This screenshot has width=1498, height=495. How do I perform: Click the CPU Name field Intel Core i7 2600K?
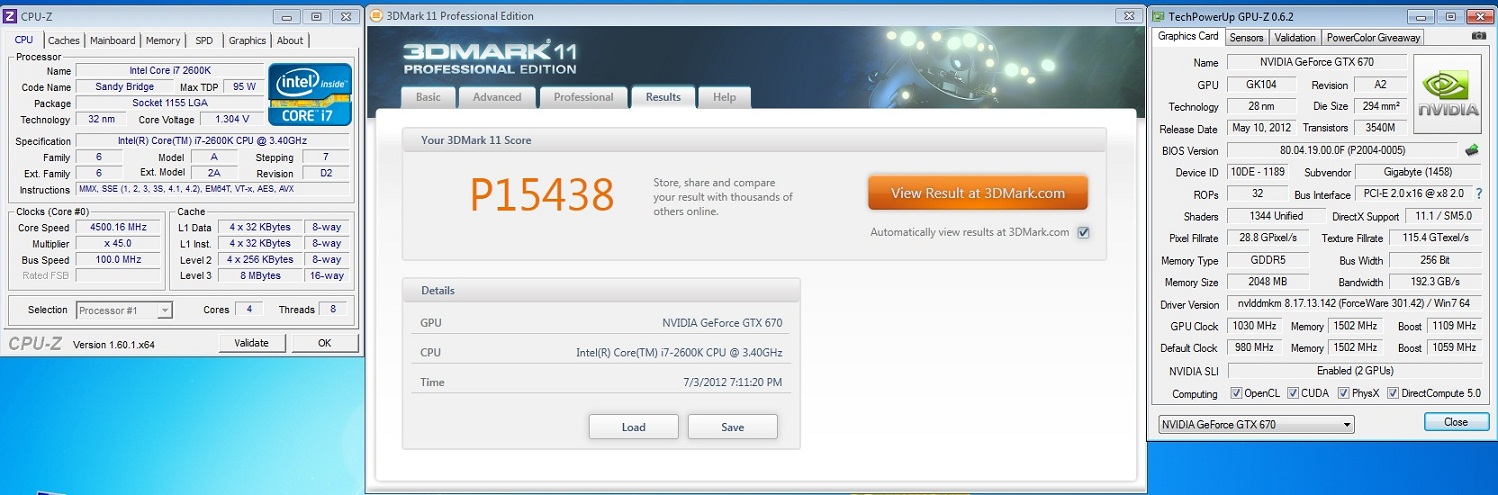[169, 71]
